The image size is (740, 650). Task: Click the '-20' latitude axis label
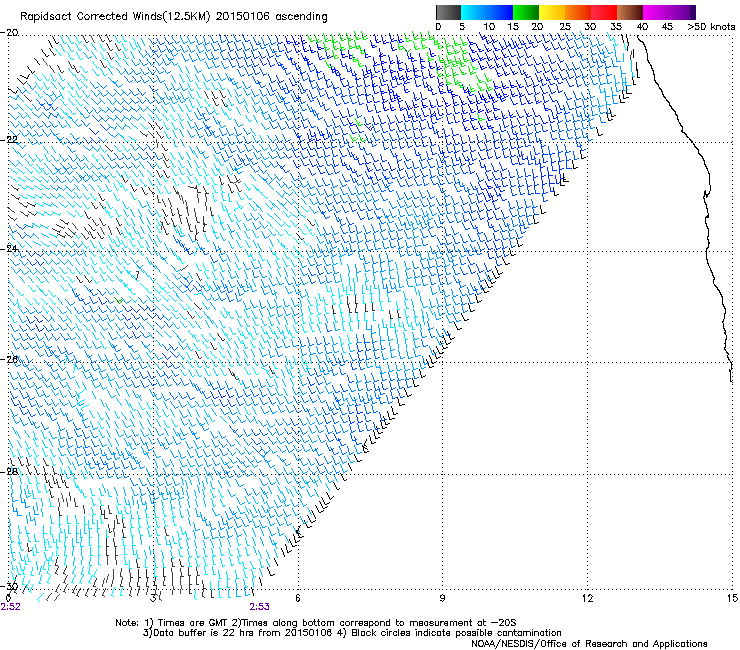pos(9,33)
